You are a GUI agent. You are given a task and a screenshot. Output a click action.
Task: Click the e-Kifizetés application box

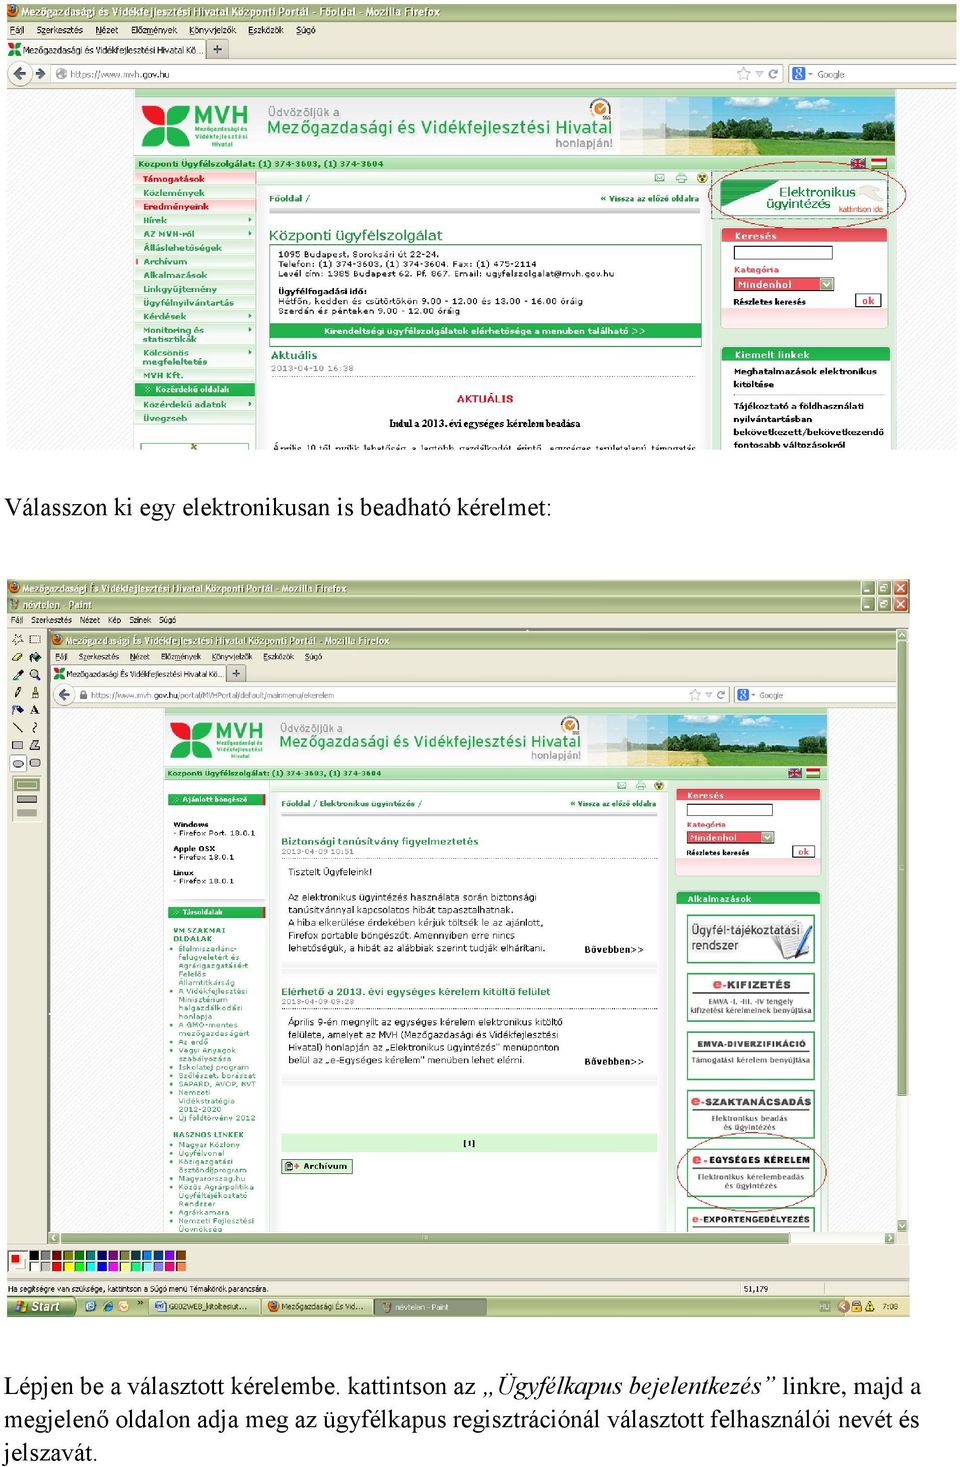[x=751, y=997]
